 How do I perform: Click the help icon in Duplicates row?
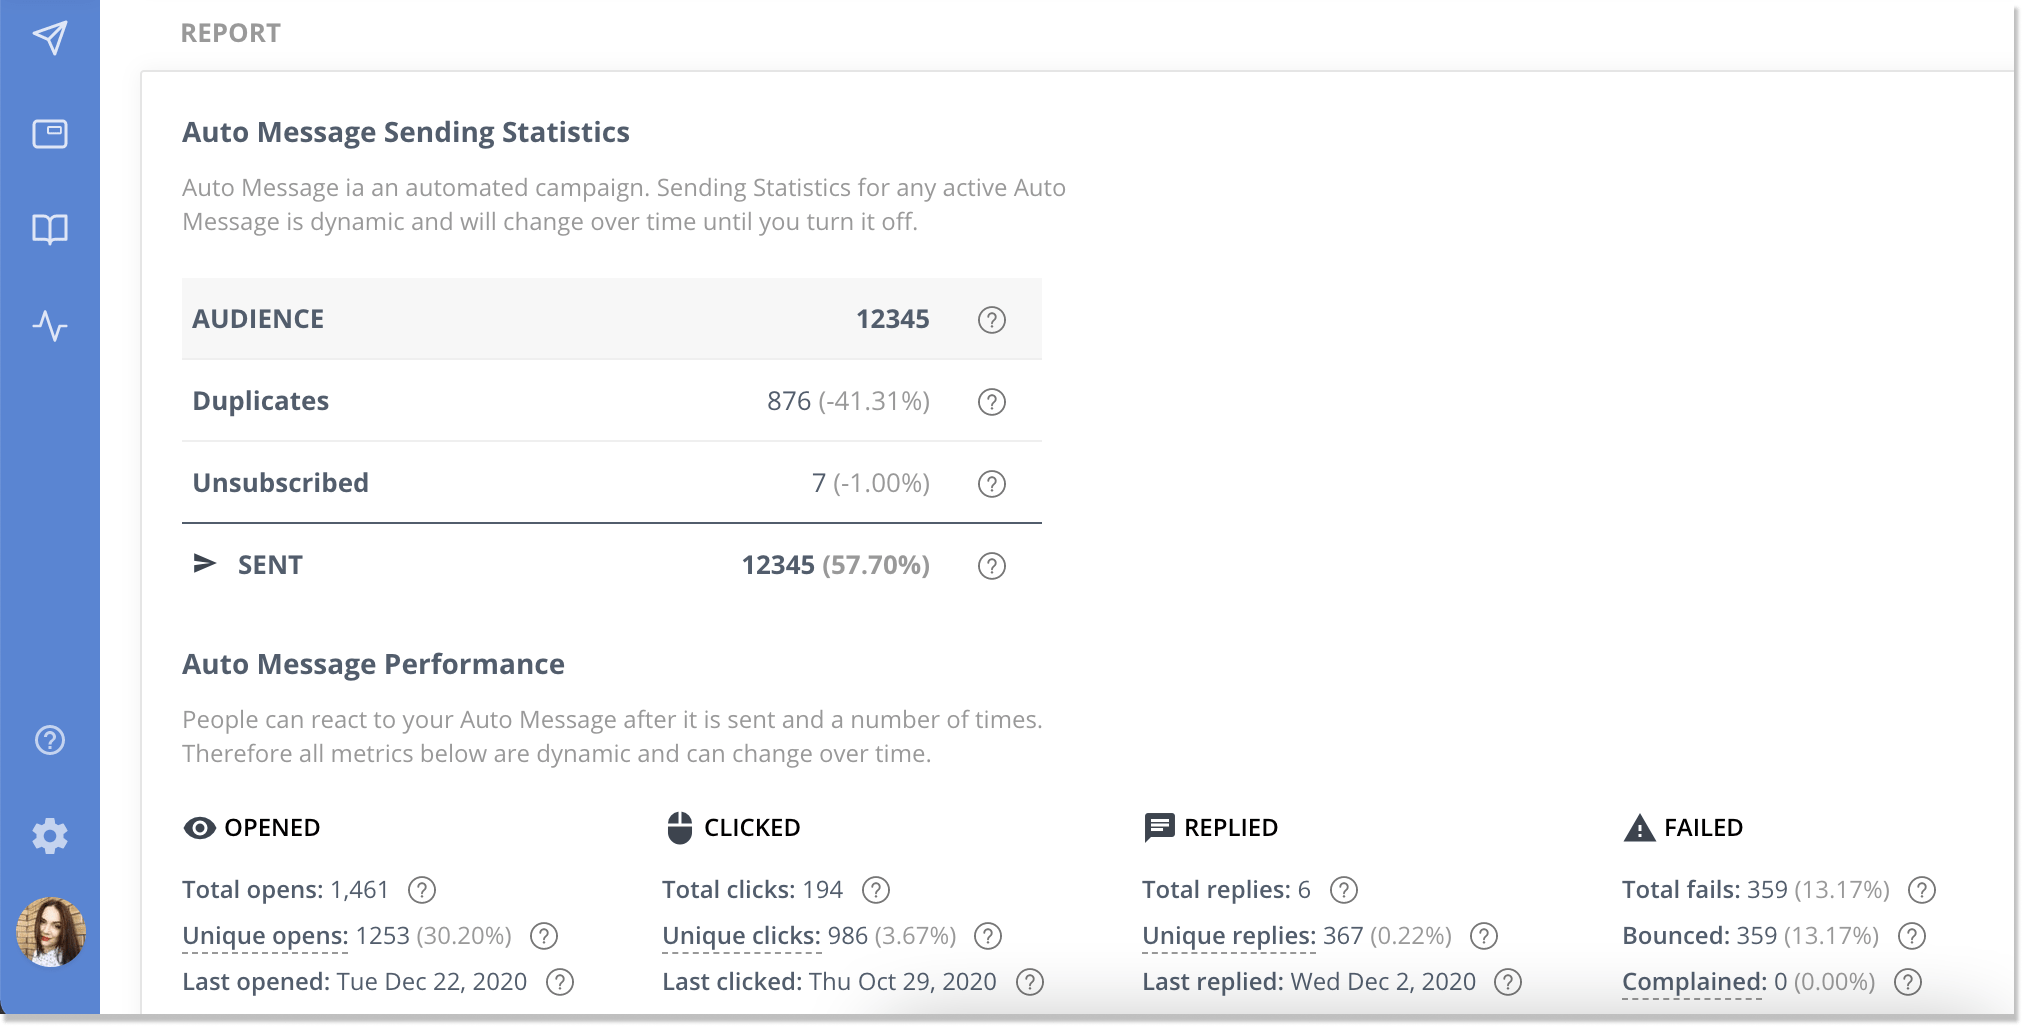[991, 402]
